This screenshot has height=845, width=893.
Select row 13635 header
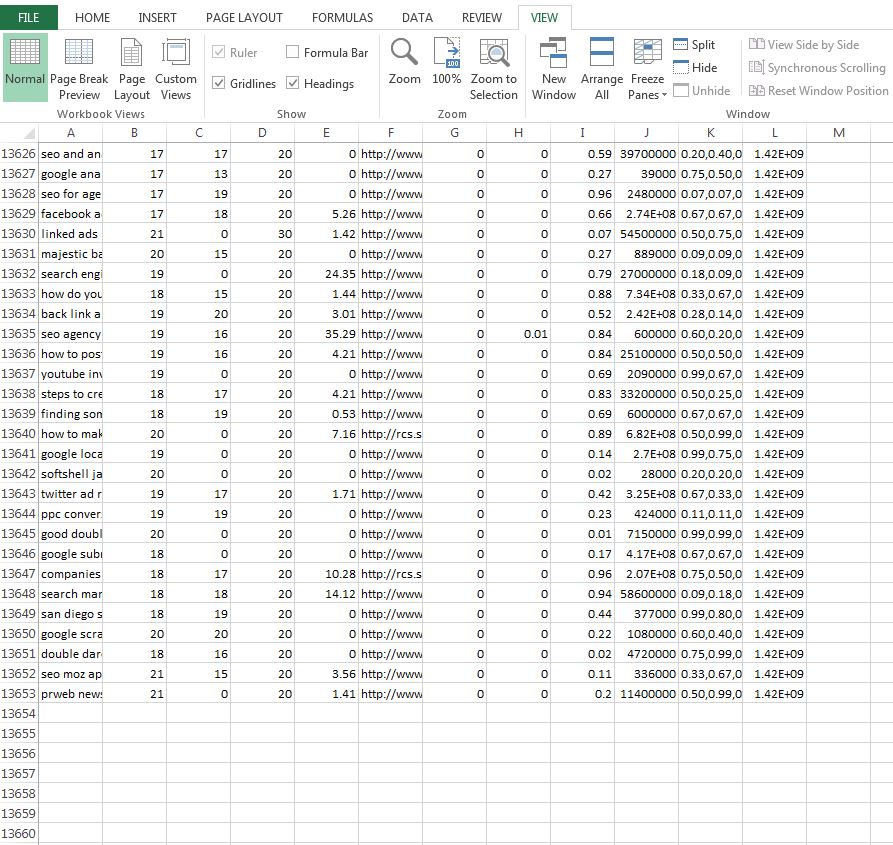coord(19,334)
